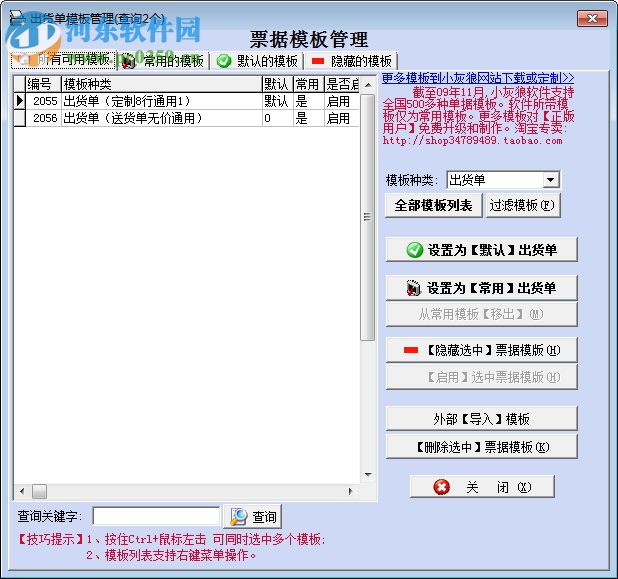The width and height of the screenshot is (618, 579).
Task: Switch to 所有可用模板 tab
Action: click(x=64, y=60)
